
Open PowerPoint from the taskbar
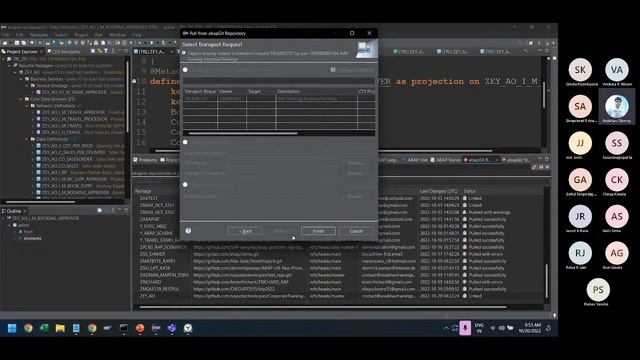(140, 328)
